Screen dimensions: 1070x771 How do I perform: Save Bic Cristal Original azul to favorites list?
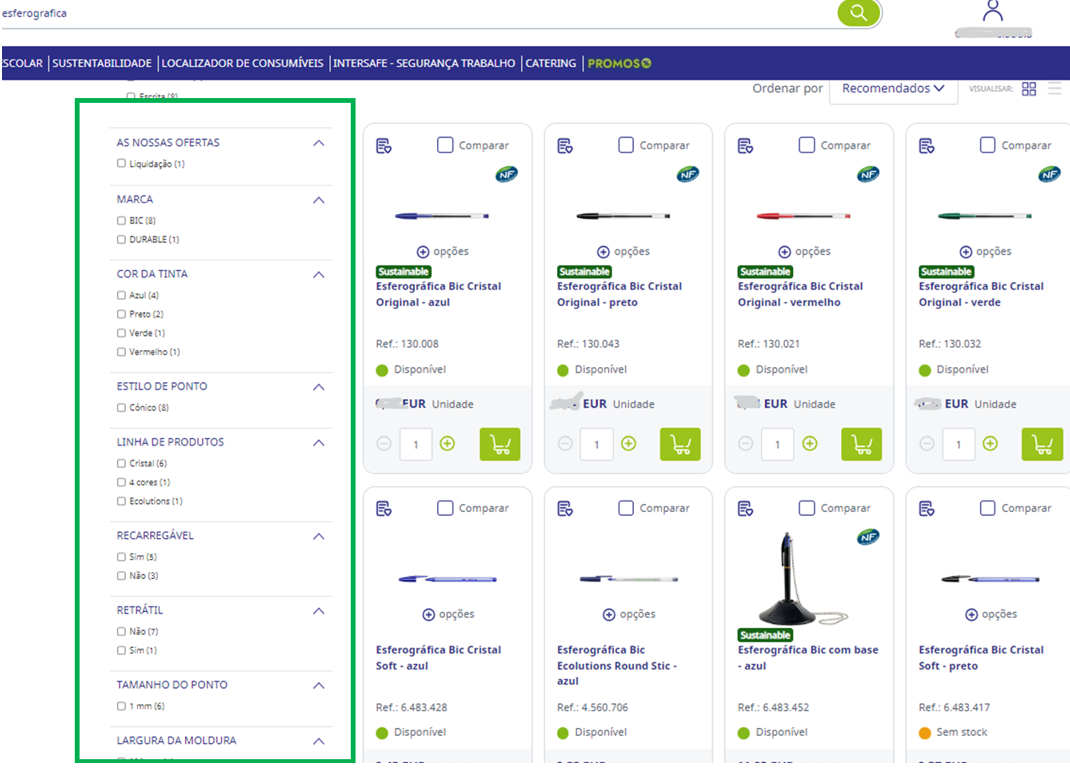tap(384, 145)
